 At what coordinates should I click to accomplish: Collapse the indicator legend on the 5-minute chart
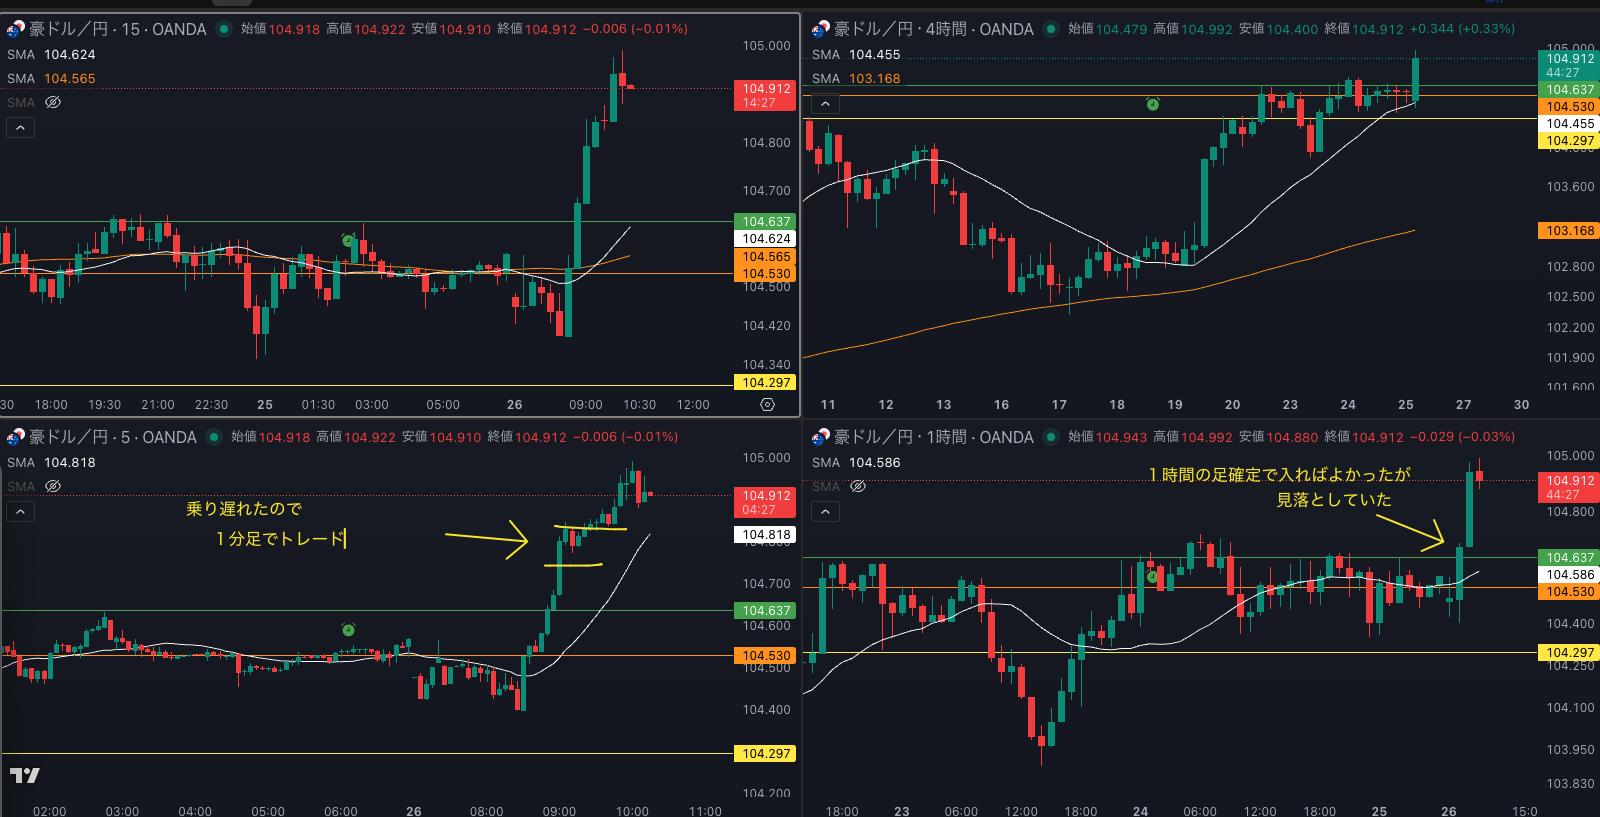[x=20, y=511]
